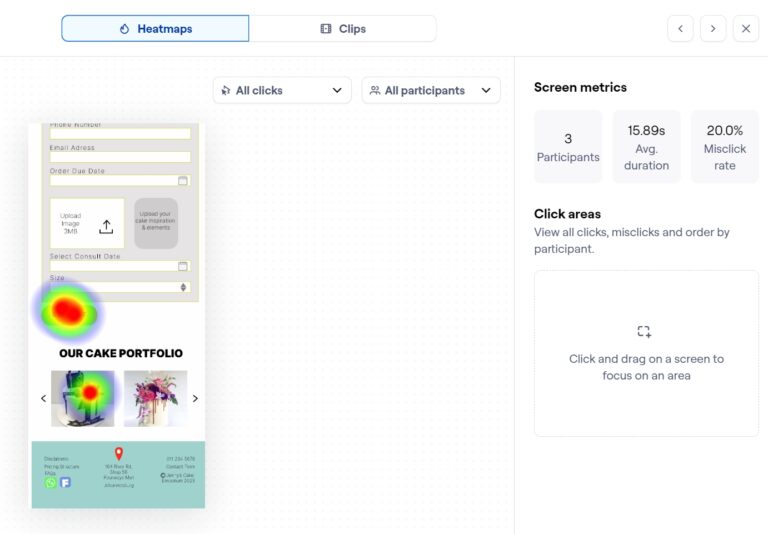
Task: Expand the All clicks dropdown
Action: pyautogui.click(x=282, y=90)
